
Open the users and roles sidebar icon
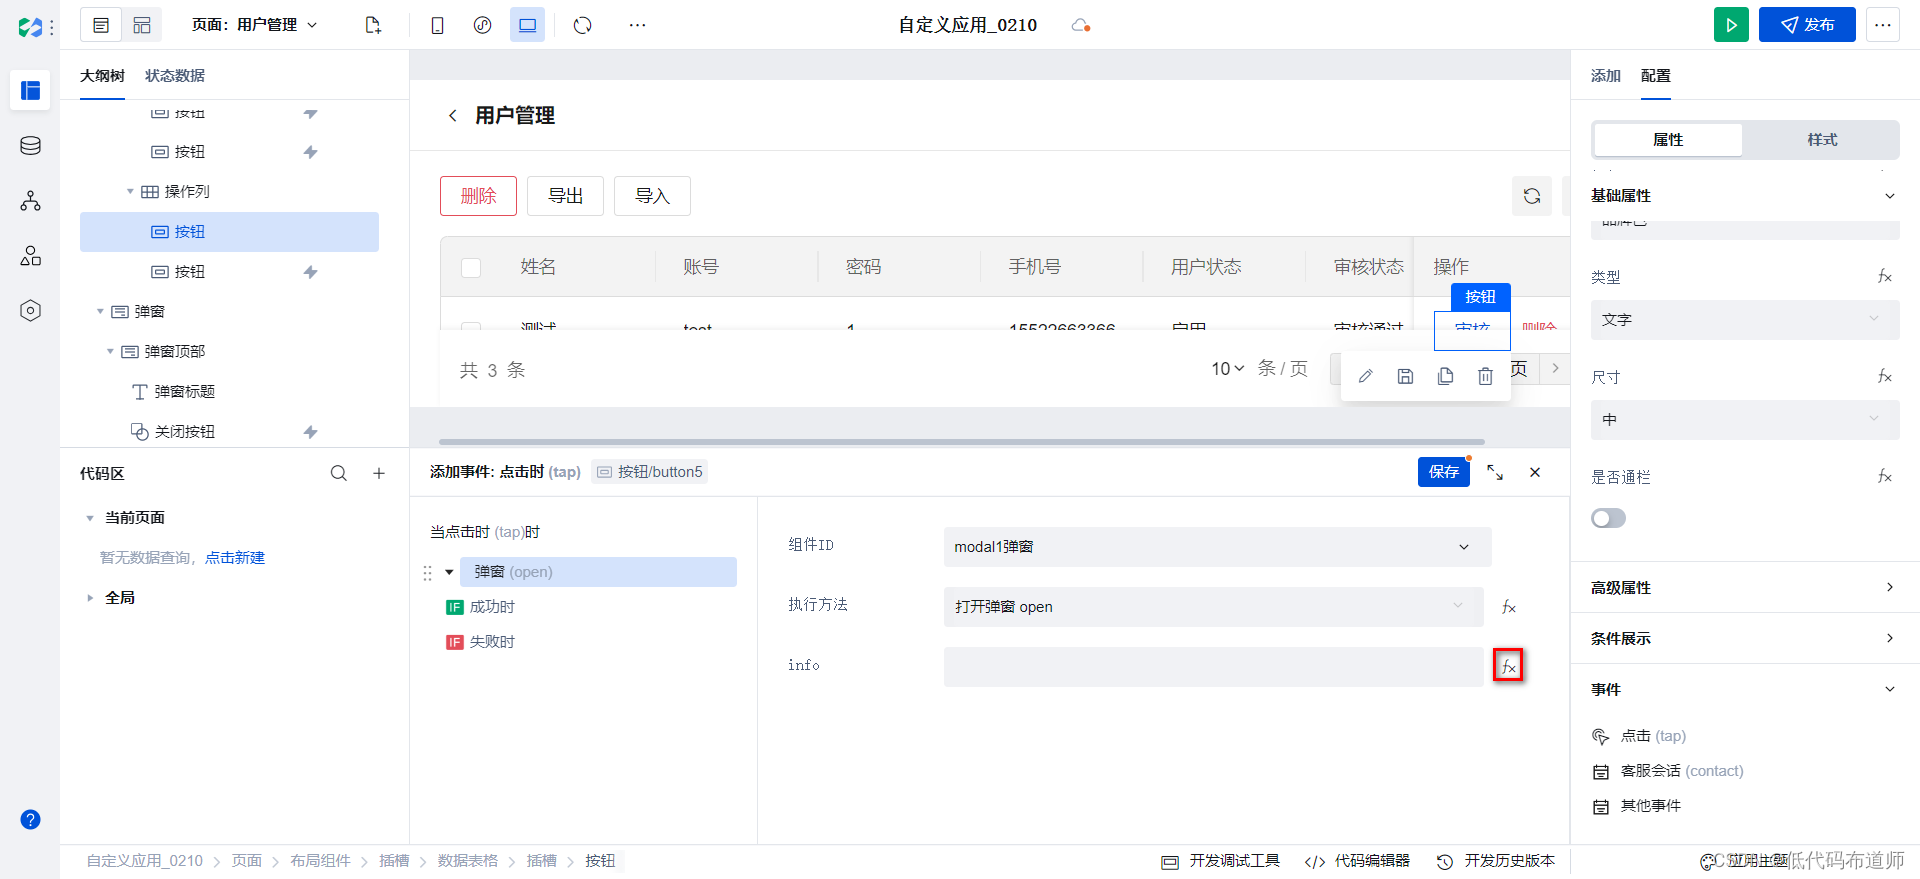(30, 256)
